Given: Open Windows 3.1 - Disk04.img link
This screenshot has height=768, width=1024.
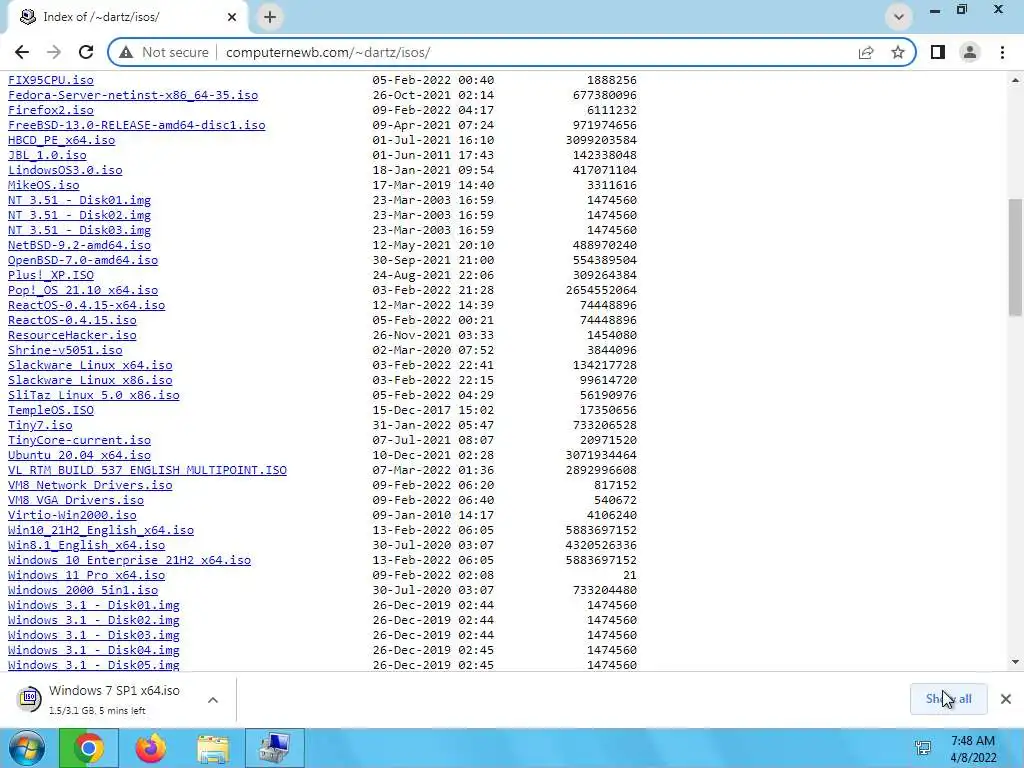Looking at the screenshot, I should click(x=93, y=651).
